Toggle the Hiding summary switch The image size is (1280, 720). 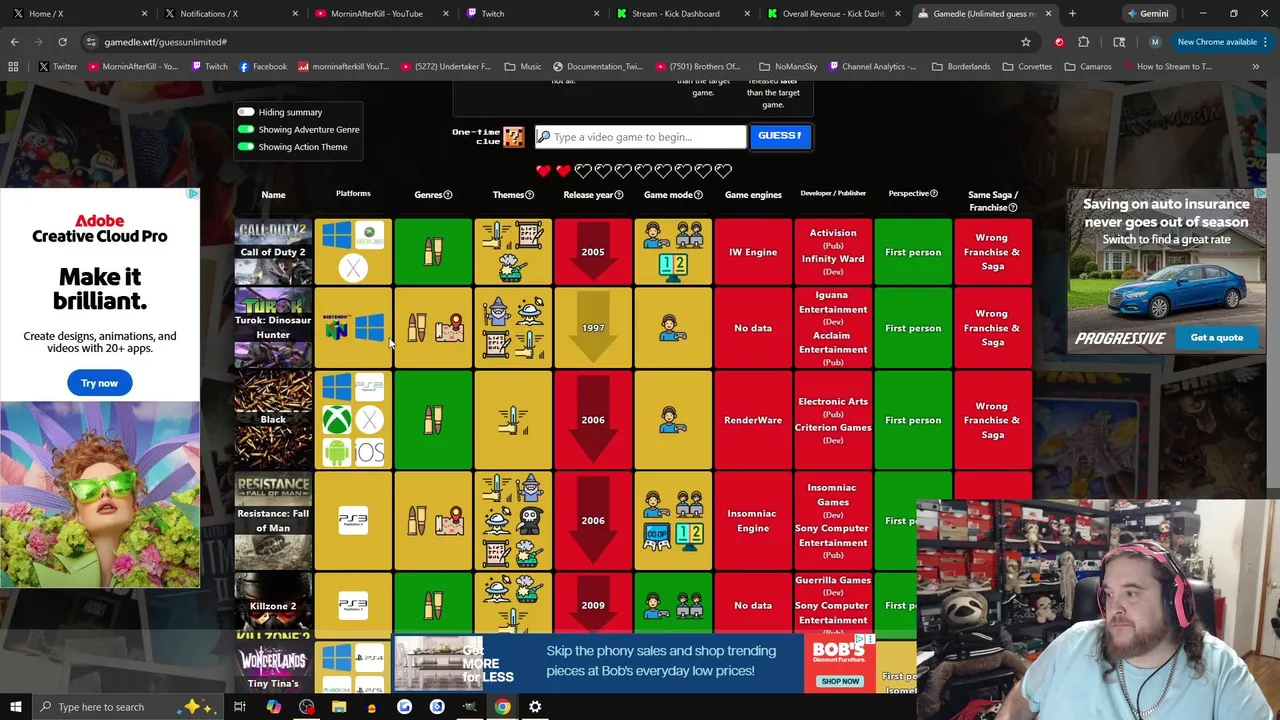coord(246,112)
